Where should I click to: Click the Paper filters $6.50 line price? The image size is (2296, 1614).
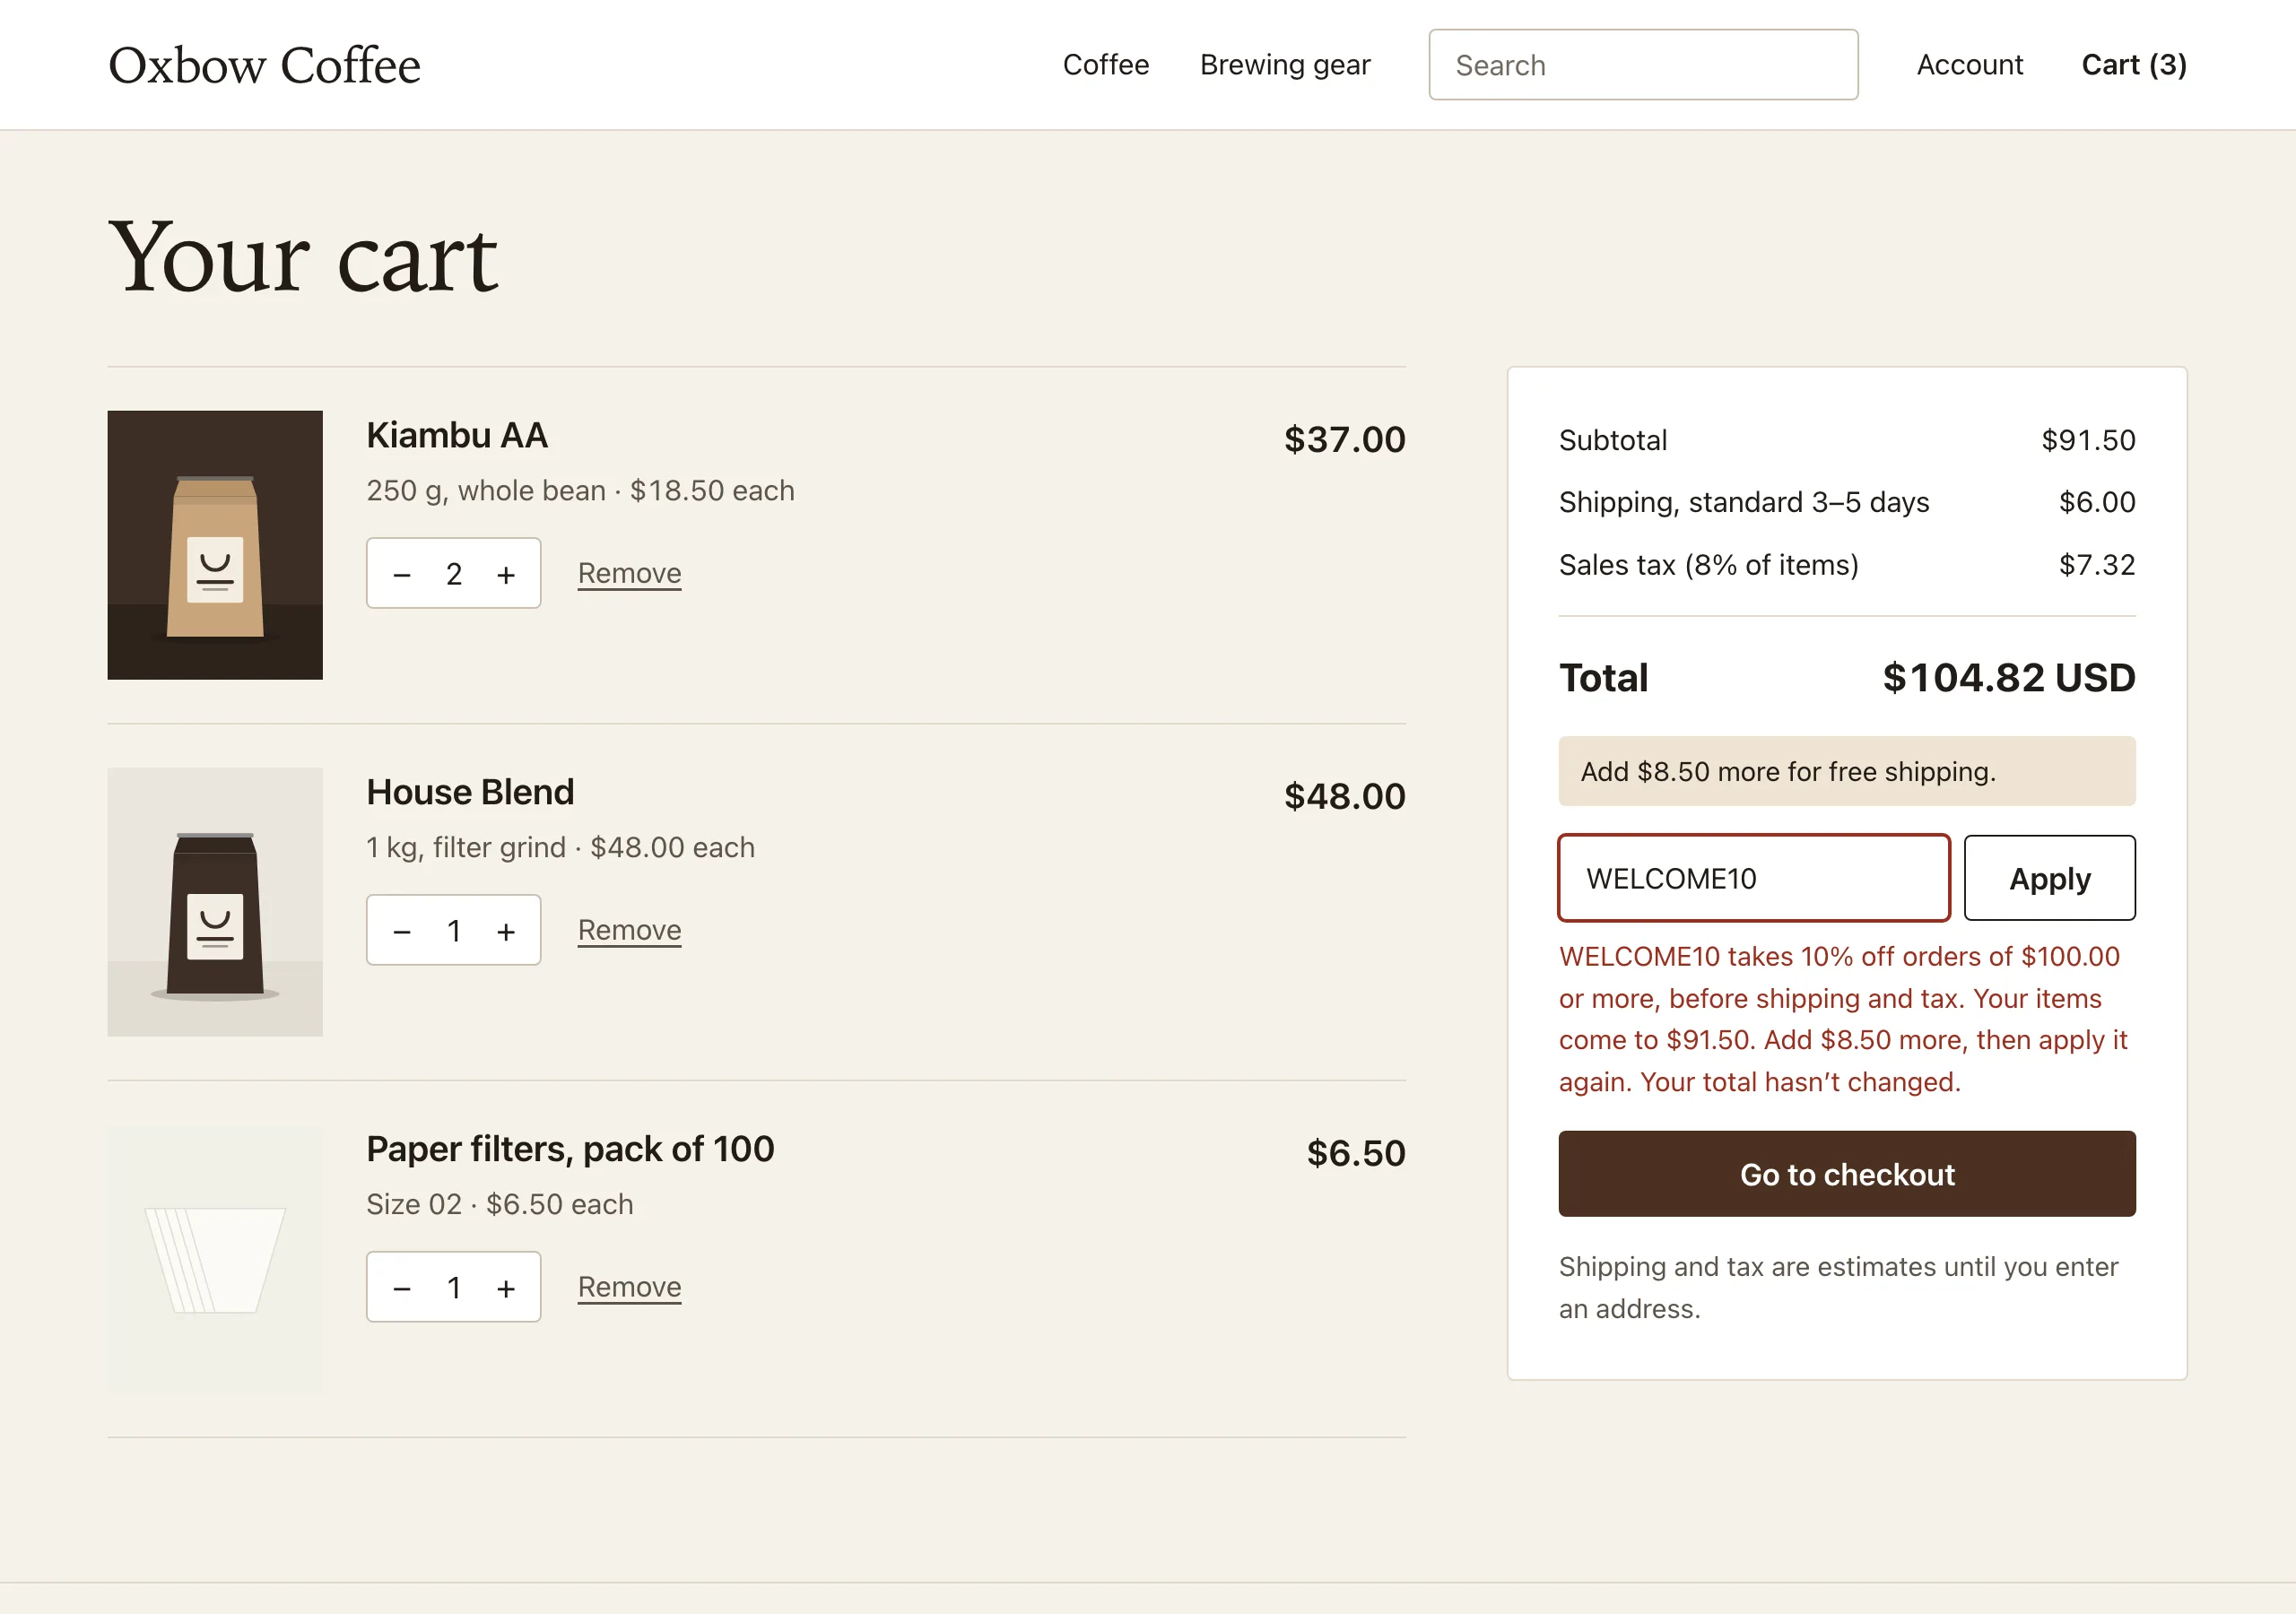pos(1356,1153)
